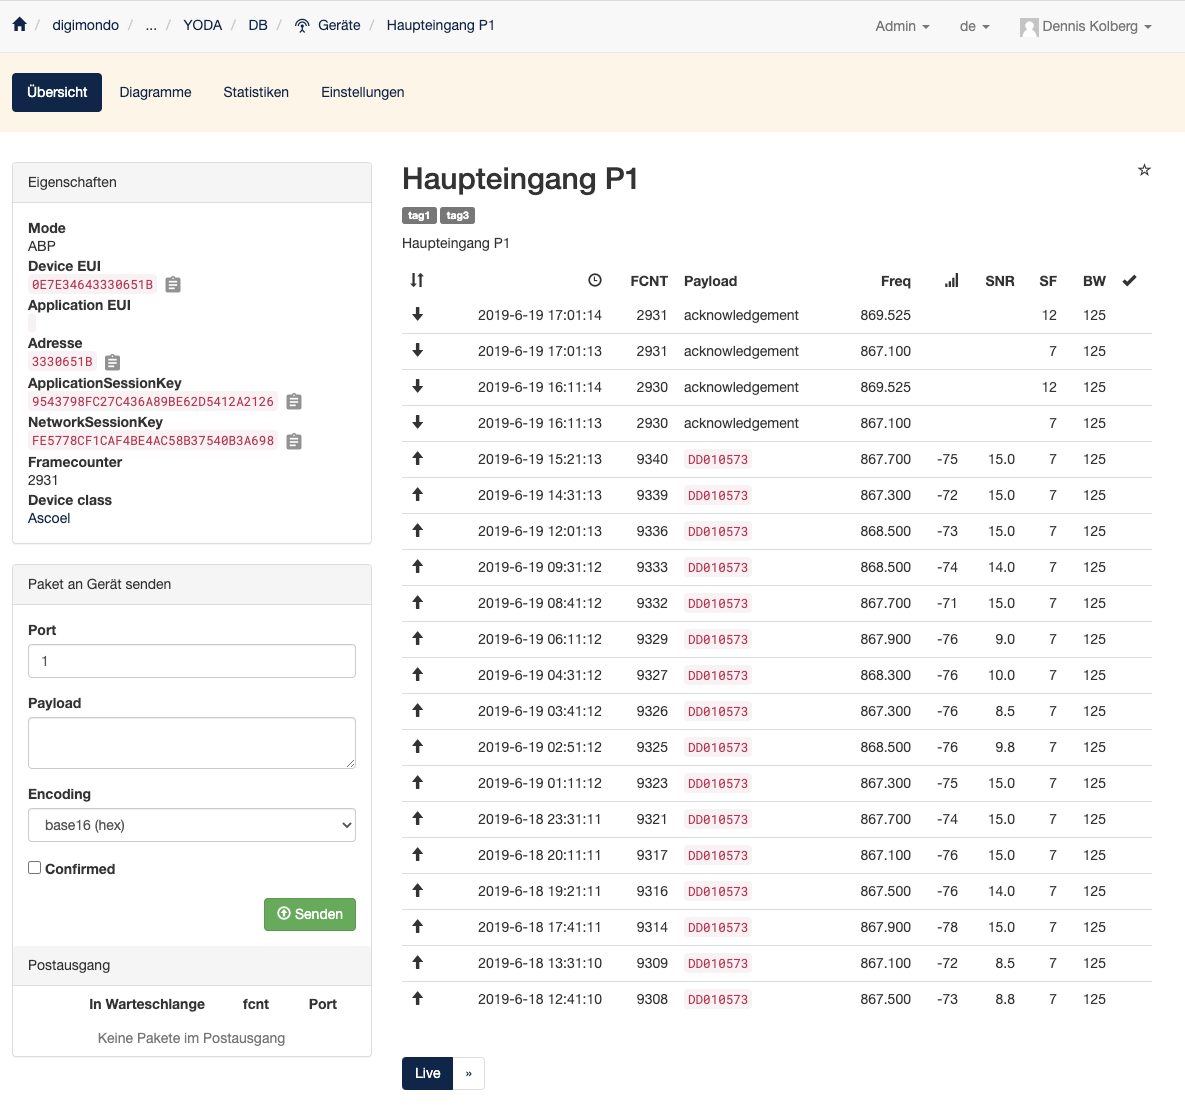
Task: Copy the Device EUI to clipboard
Action: tap(173, 285)
